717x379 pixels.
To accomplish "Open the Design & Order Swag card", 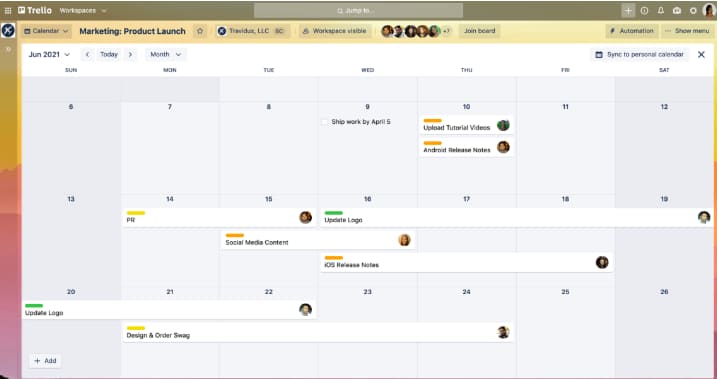I will coord(318,332).
